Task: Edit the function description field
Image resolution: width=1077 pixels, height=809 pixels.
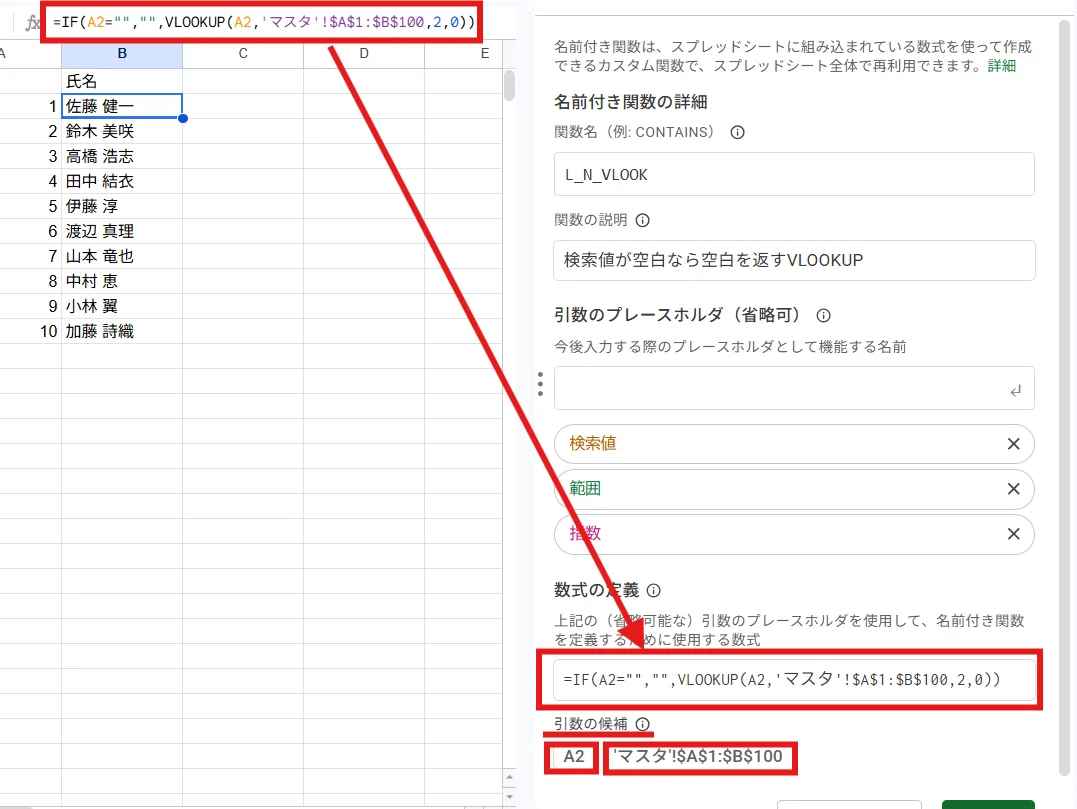Action: point(794,260)
